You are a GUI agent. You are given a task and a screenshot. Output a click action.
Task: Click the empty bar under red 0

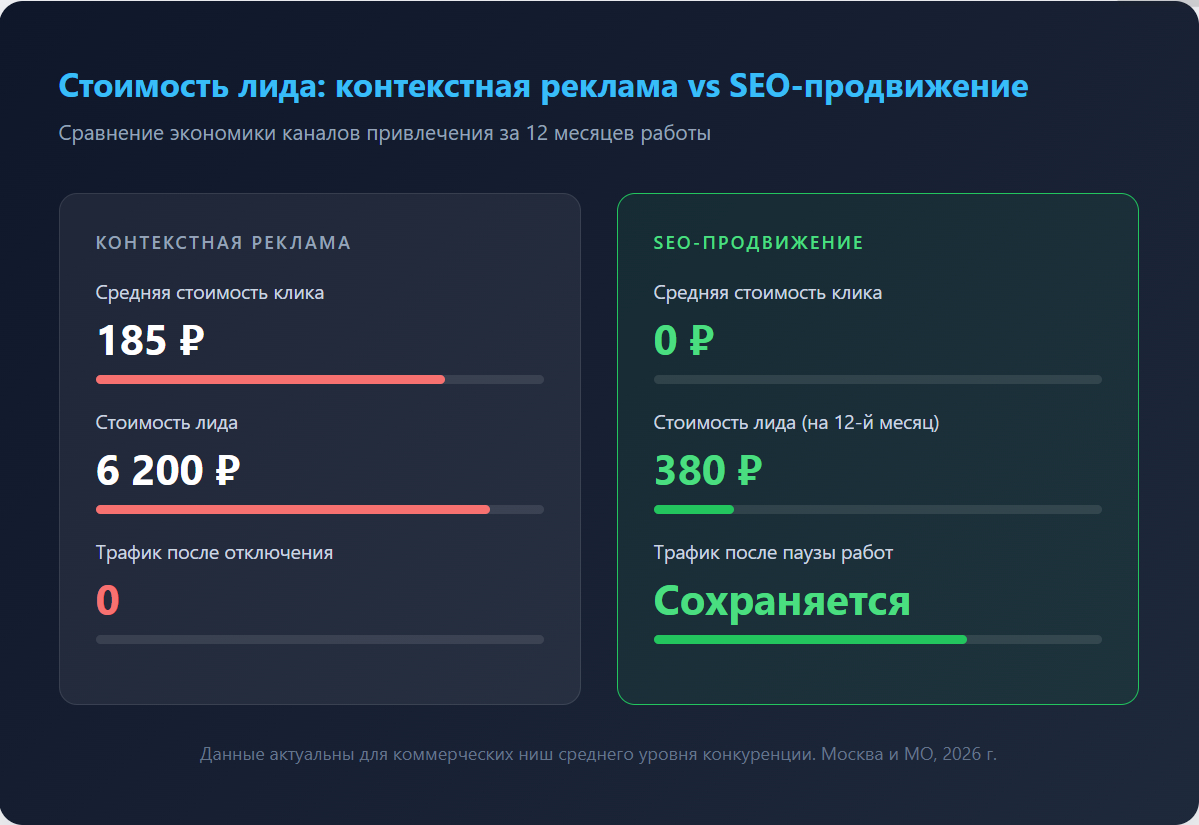tap(320, 640)
